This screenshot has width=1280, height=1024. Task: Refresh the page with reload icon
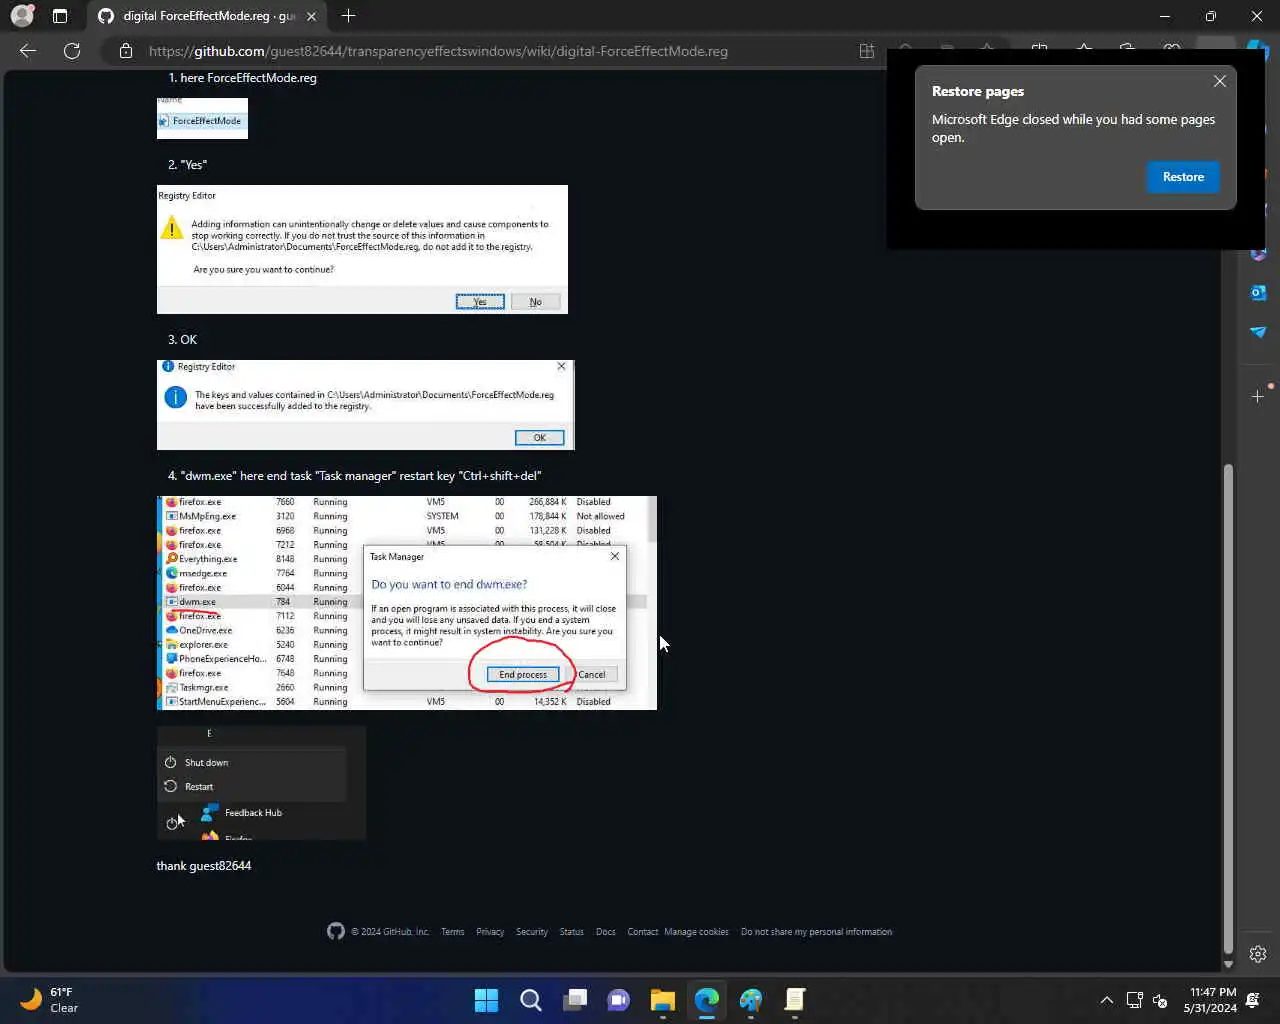pyautogui.click(x=72, y=51)
